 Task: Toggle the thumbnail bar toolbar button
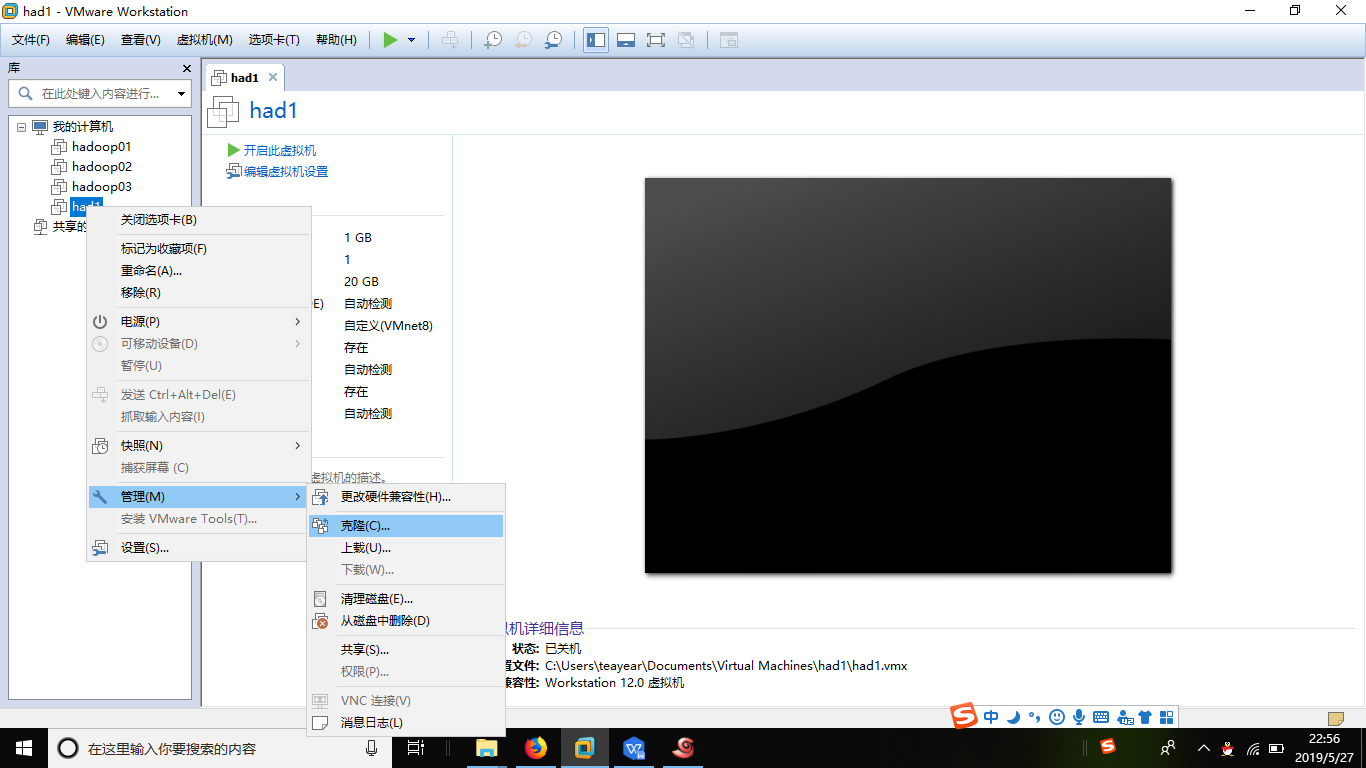coord(626,40)
